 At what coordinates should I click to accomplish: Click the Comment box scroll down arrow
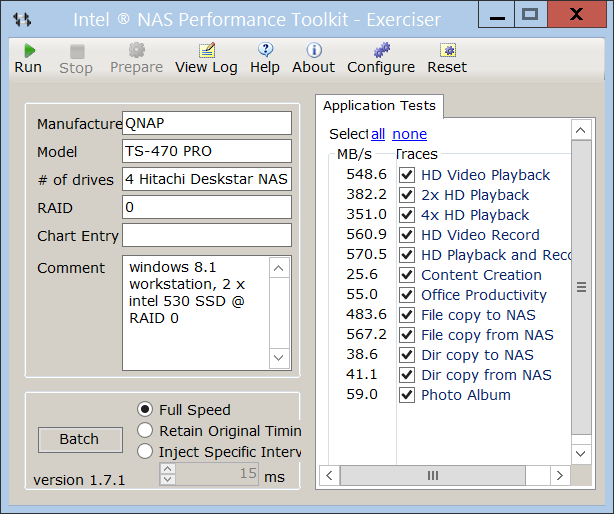click(x=279, y=358)
